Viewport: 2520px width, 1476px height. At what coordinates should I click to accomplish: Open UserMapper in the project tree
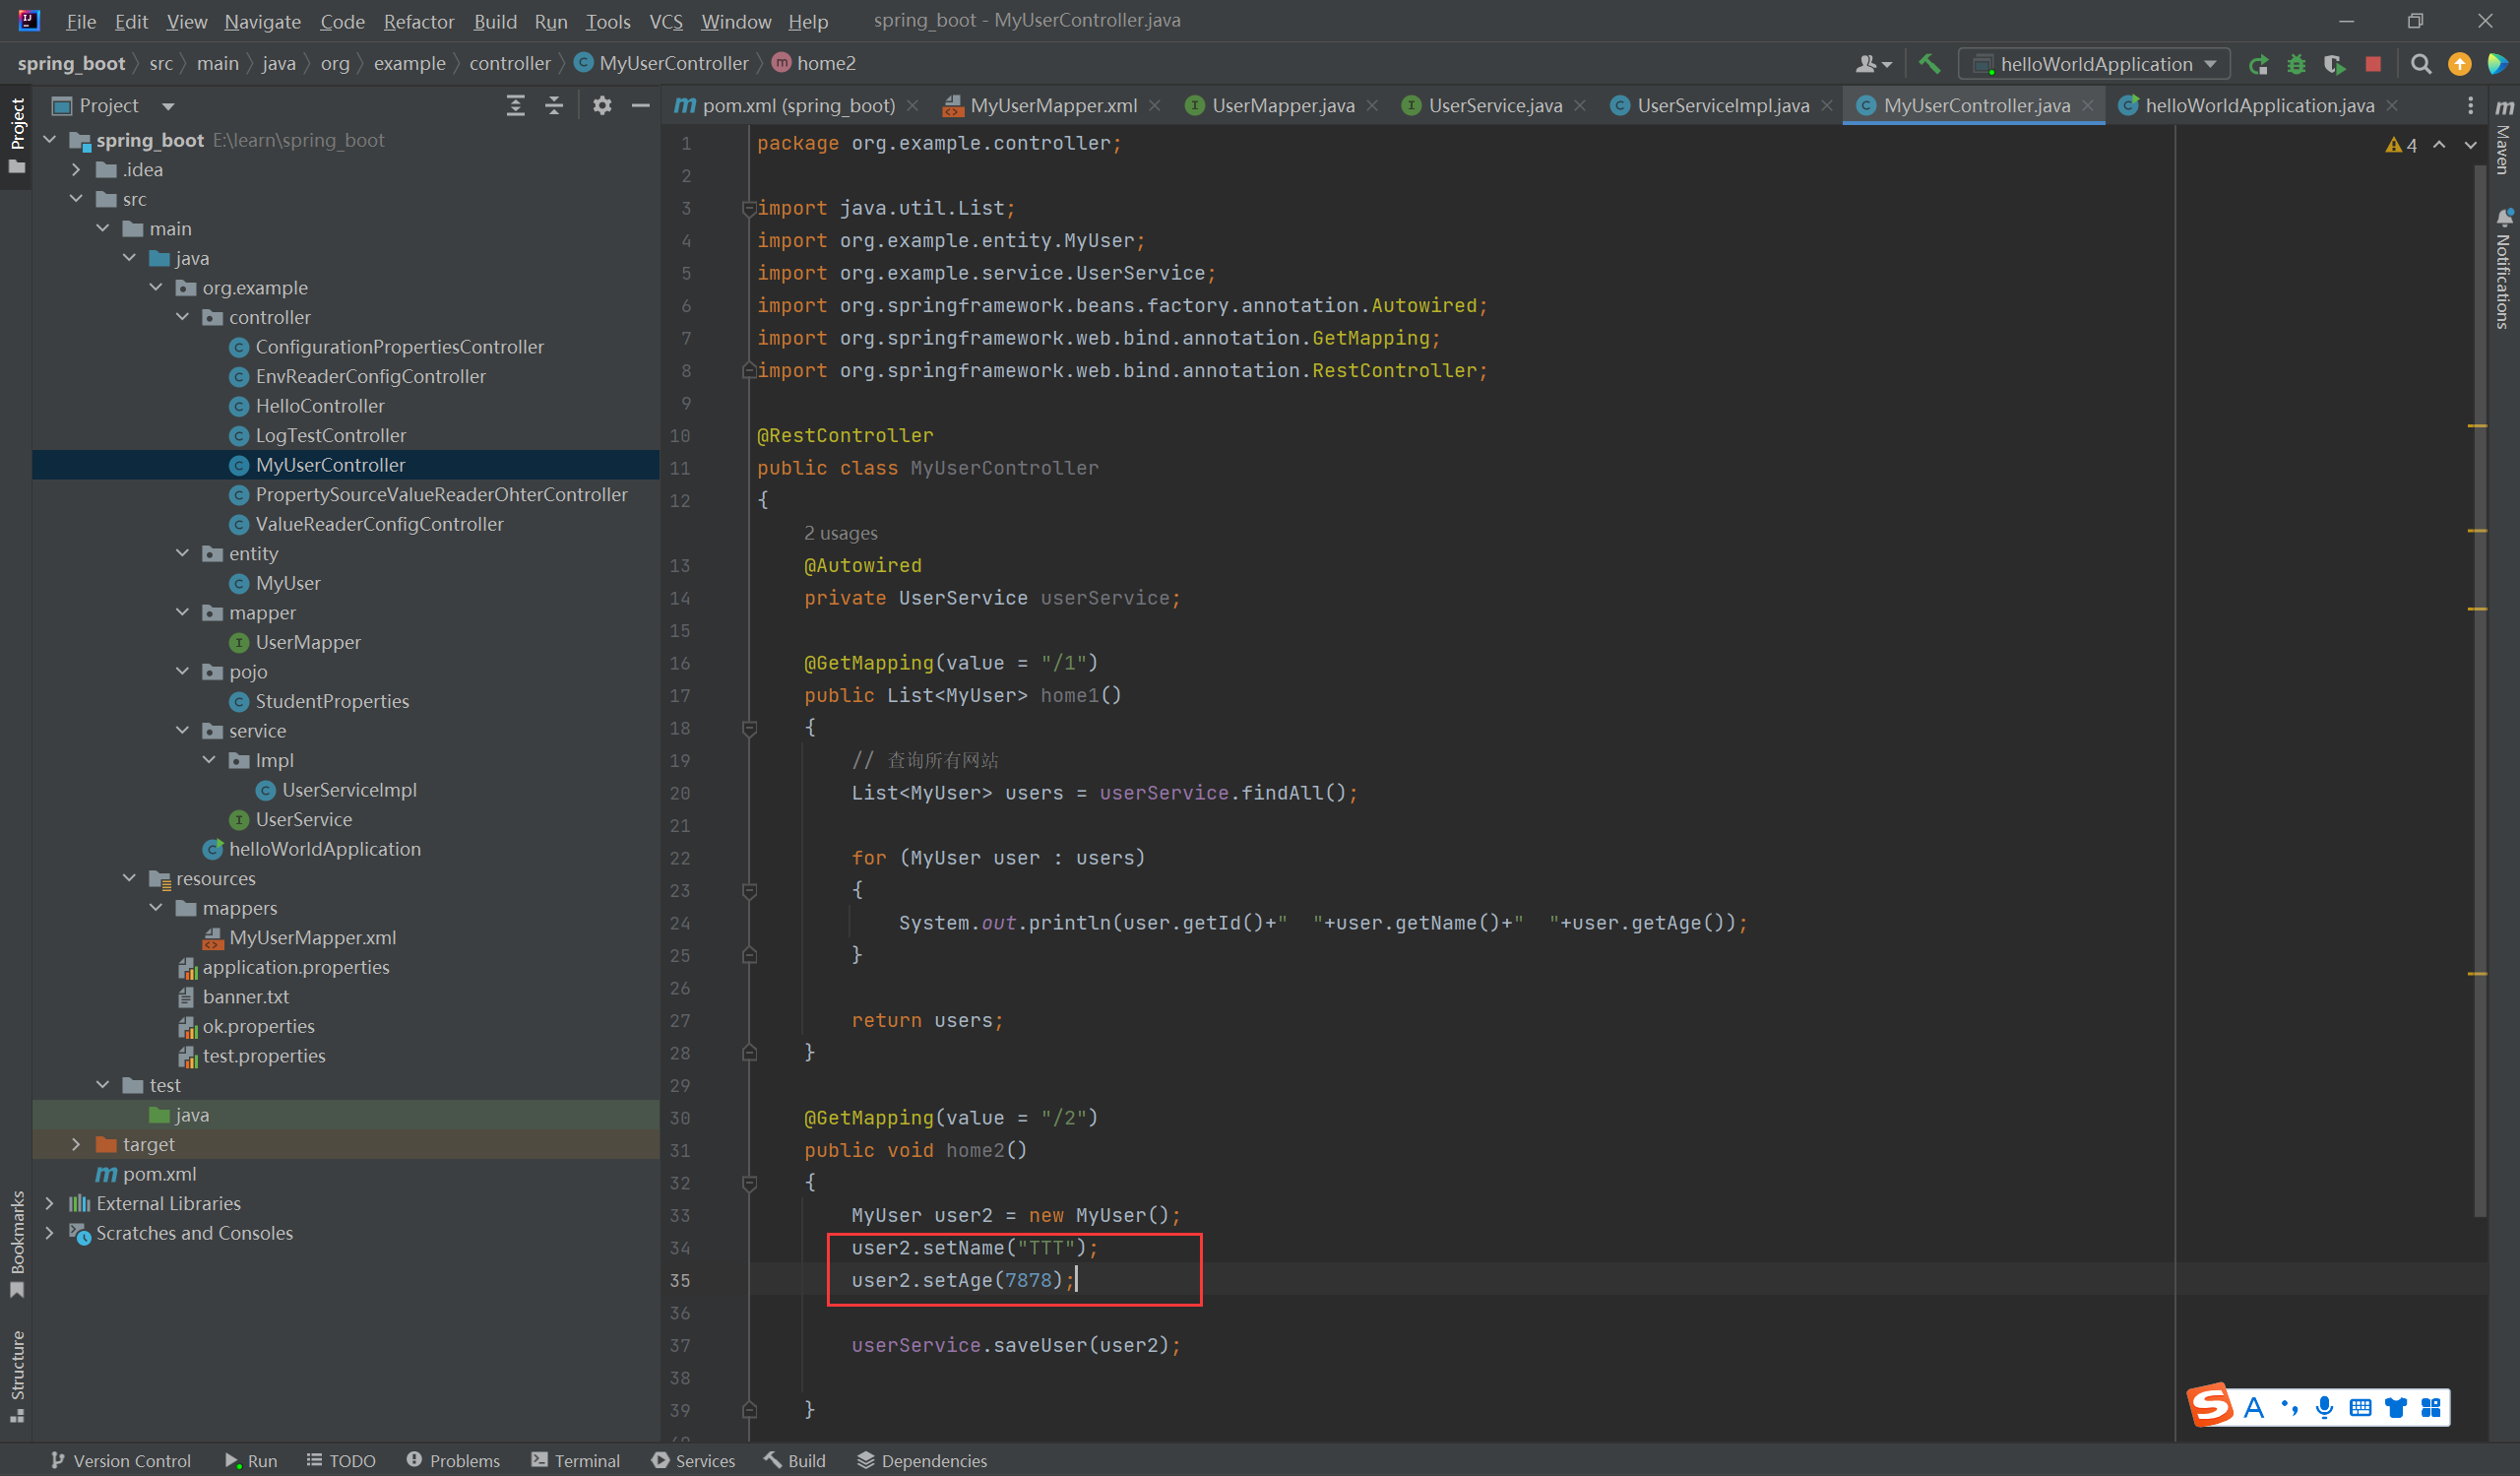[x=307, y=642]
